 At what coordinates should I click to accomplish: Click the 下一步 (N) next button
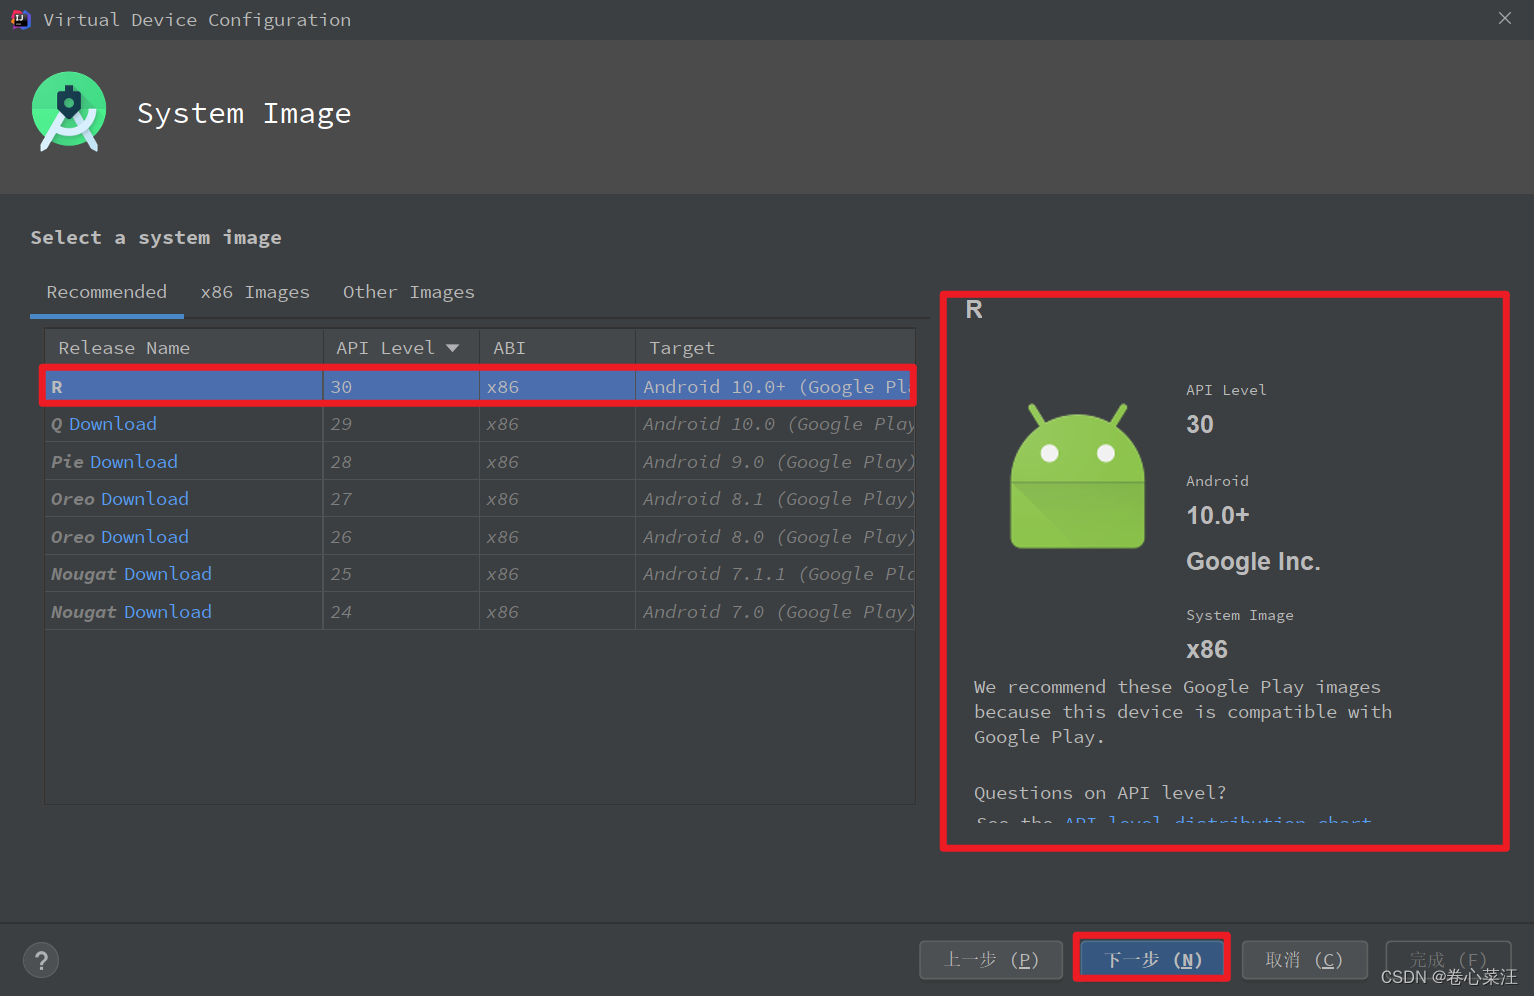click(x=1152, y=960)
